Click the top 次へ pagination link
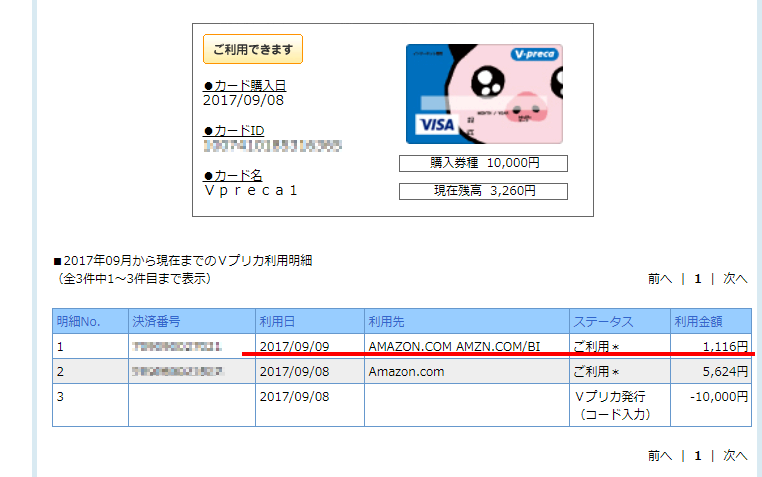This screenshot has width=762, height=477. [x=735, y=279]
